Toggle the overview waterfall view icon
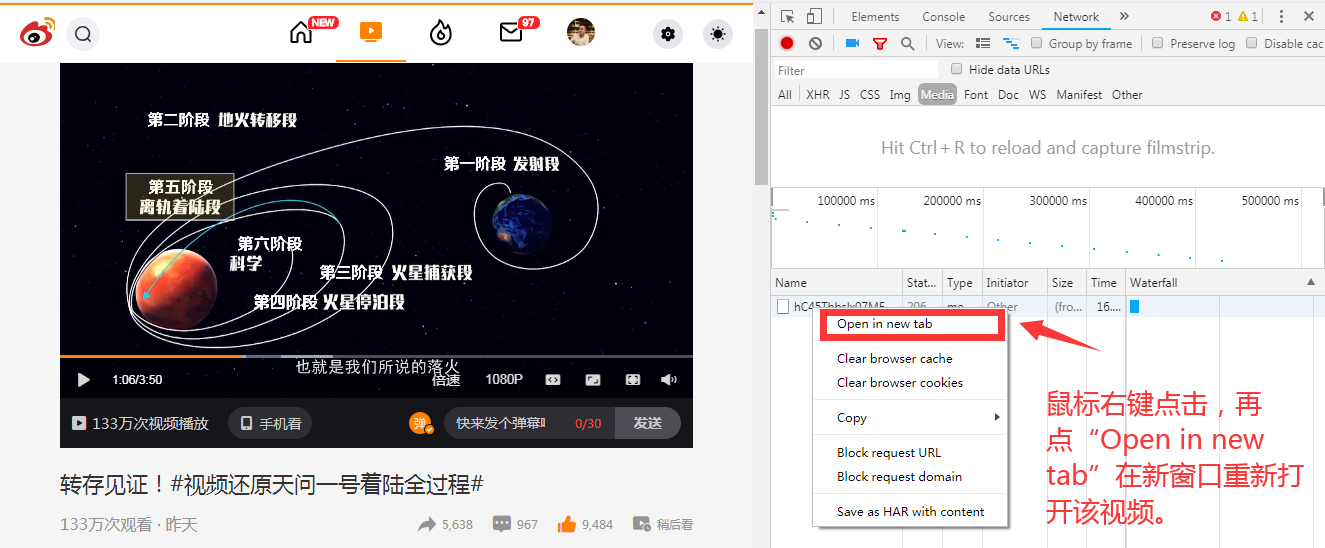 (x=1011, y=43)
